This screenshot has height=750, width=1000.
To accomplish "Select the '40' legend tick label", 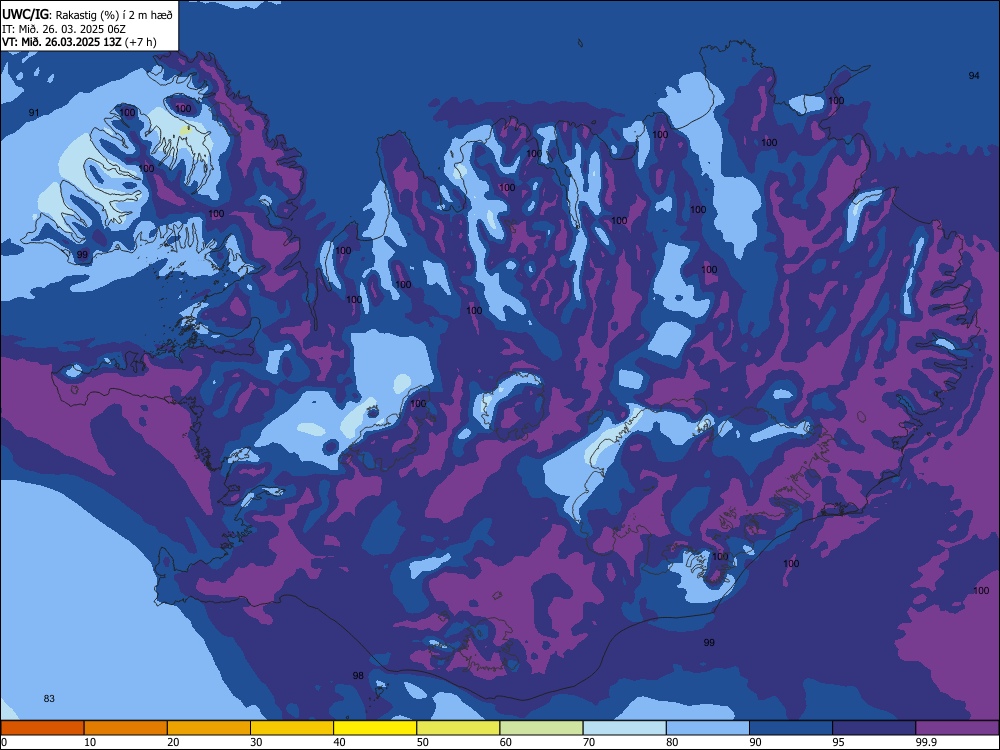I will click(x=339, y=742).
